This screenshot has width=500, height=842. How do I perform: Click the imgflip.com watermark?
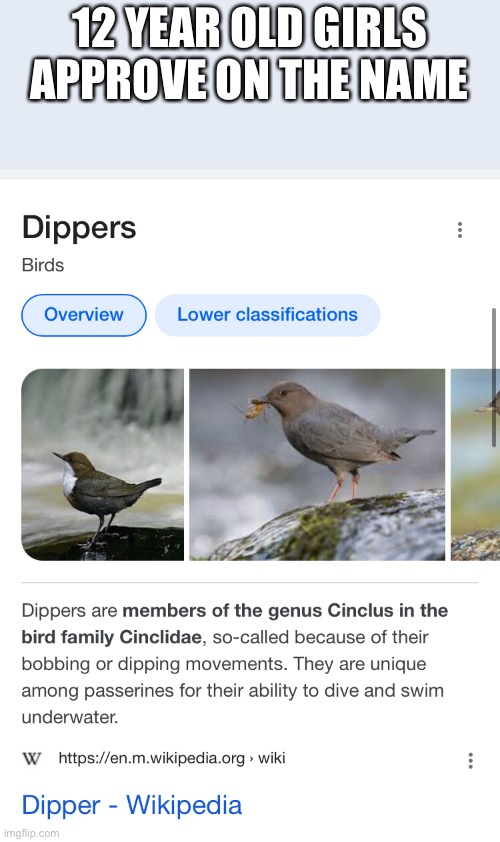[30, 833]
